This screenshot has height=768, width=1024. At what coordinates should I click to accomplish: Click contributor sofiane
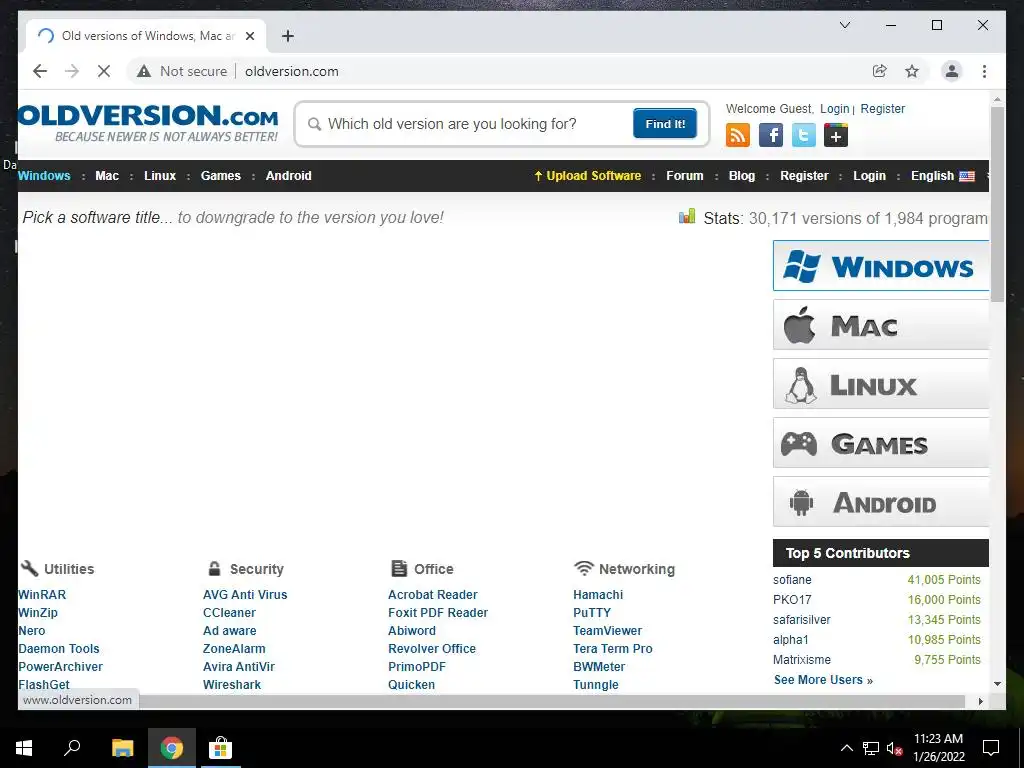792,580
